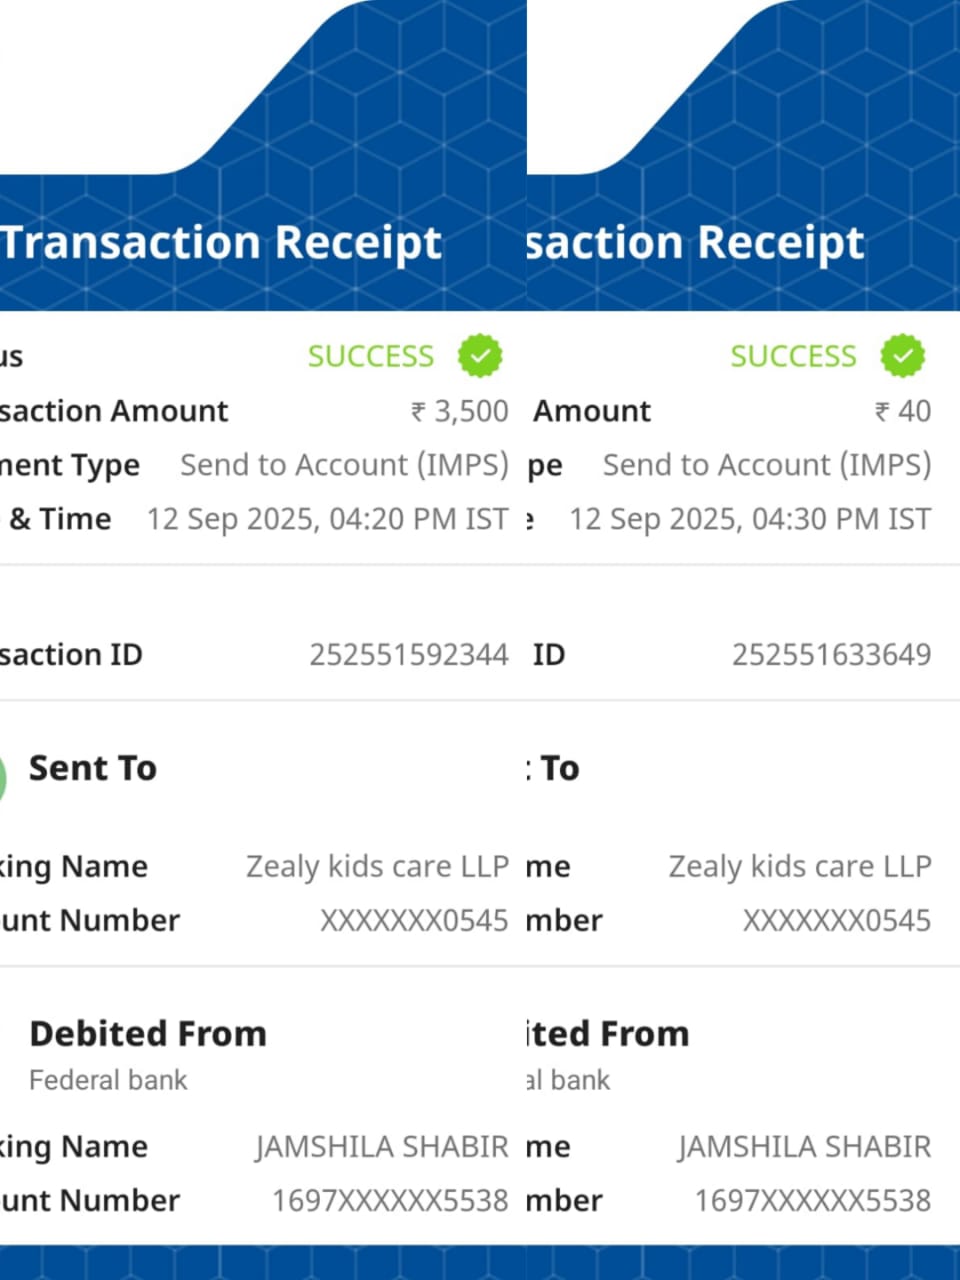Click the Sent To section heading
Viewport: 960px width, 1280px height.
[93, 768]
